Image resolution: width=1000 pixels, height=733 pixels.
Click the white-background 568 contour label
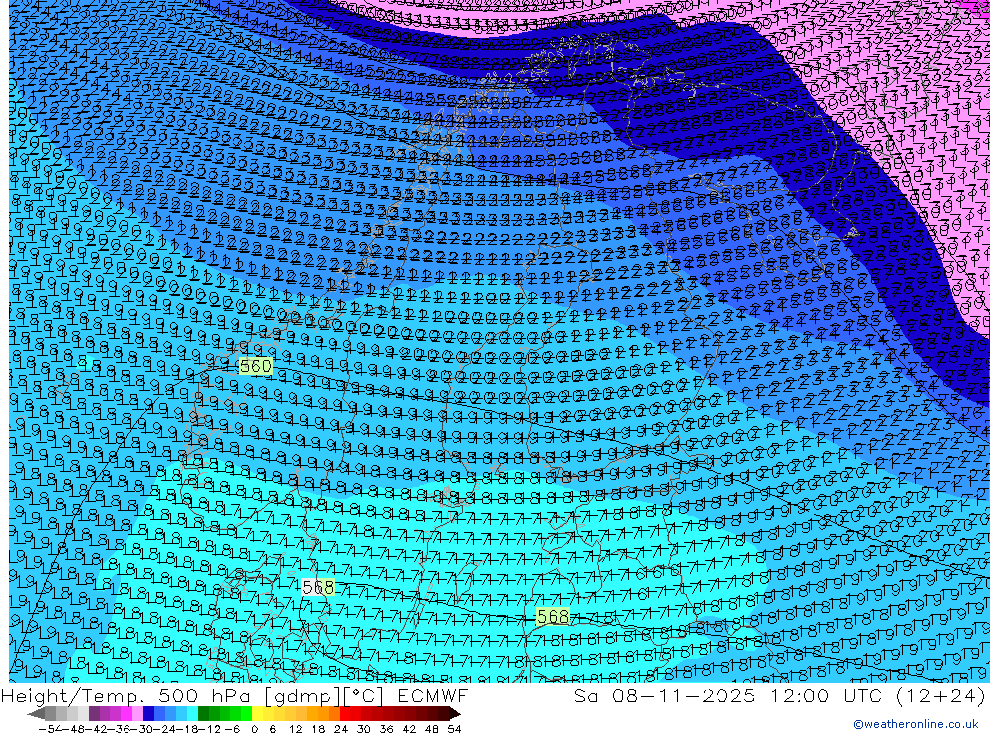[318, 587]
